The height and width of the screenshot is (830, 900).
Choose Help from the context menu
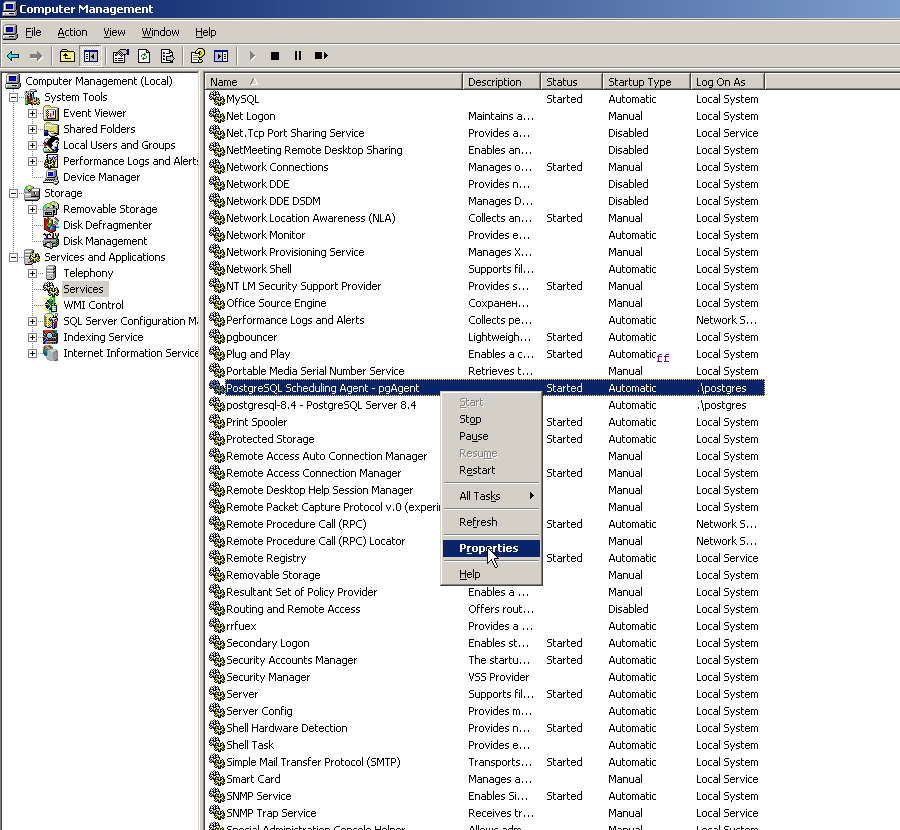tap(491, 574)
